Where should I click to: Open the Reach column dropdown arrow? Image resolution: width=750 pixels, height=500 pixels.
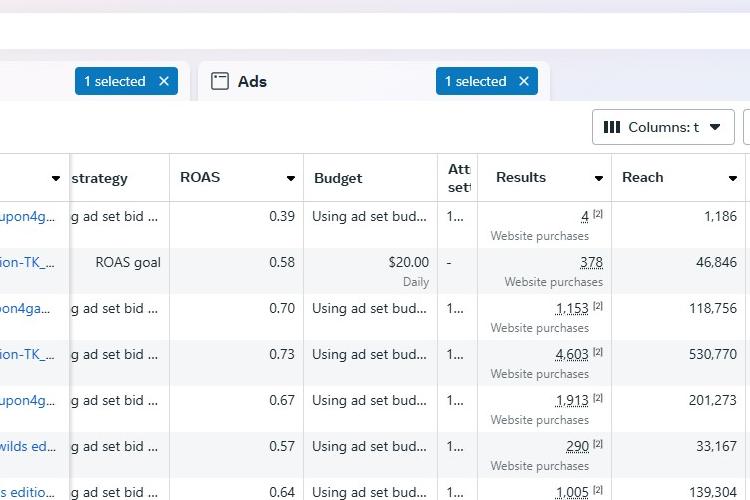(733, 179)
